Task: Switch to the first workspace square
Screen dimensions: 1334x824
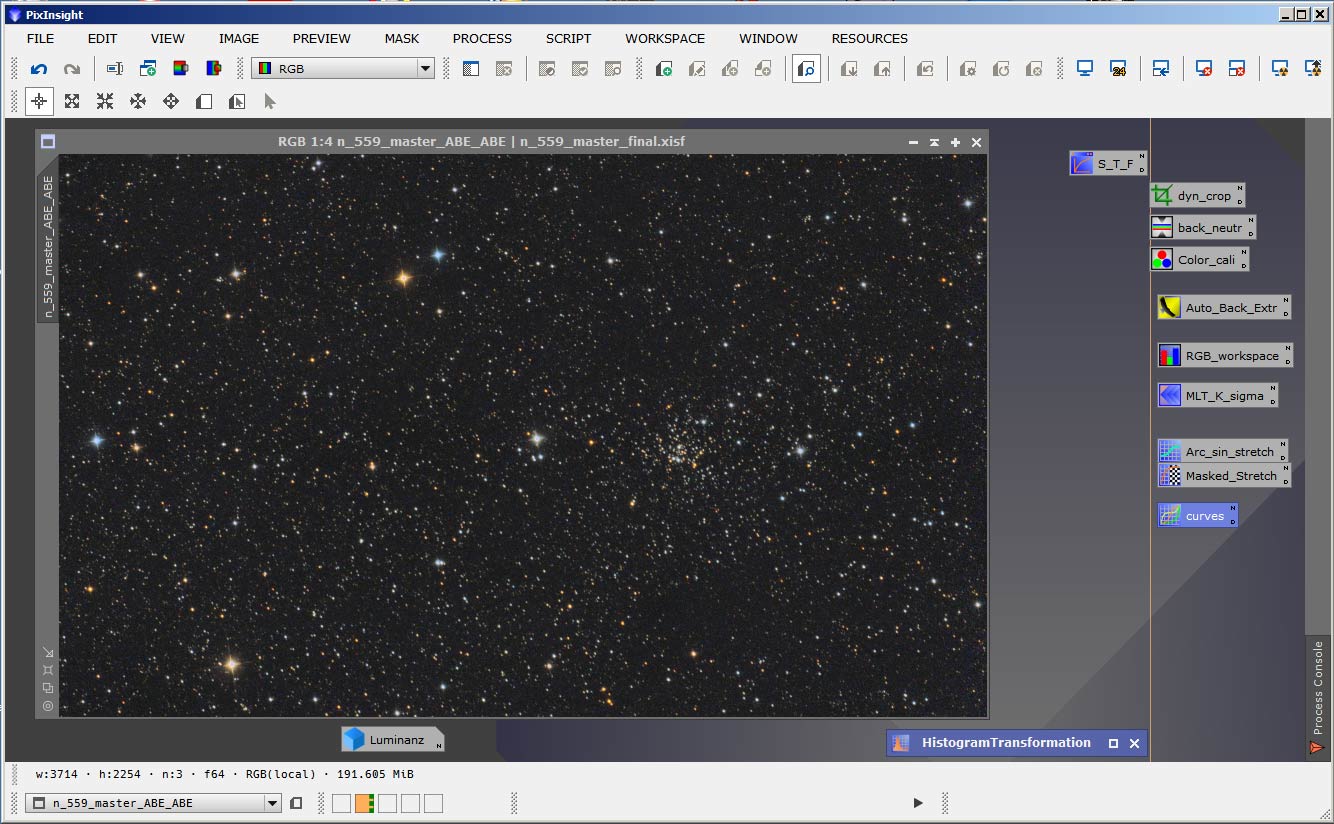Action: (x=341, y=803)
